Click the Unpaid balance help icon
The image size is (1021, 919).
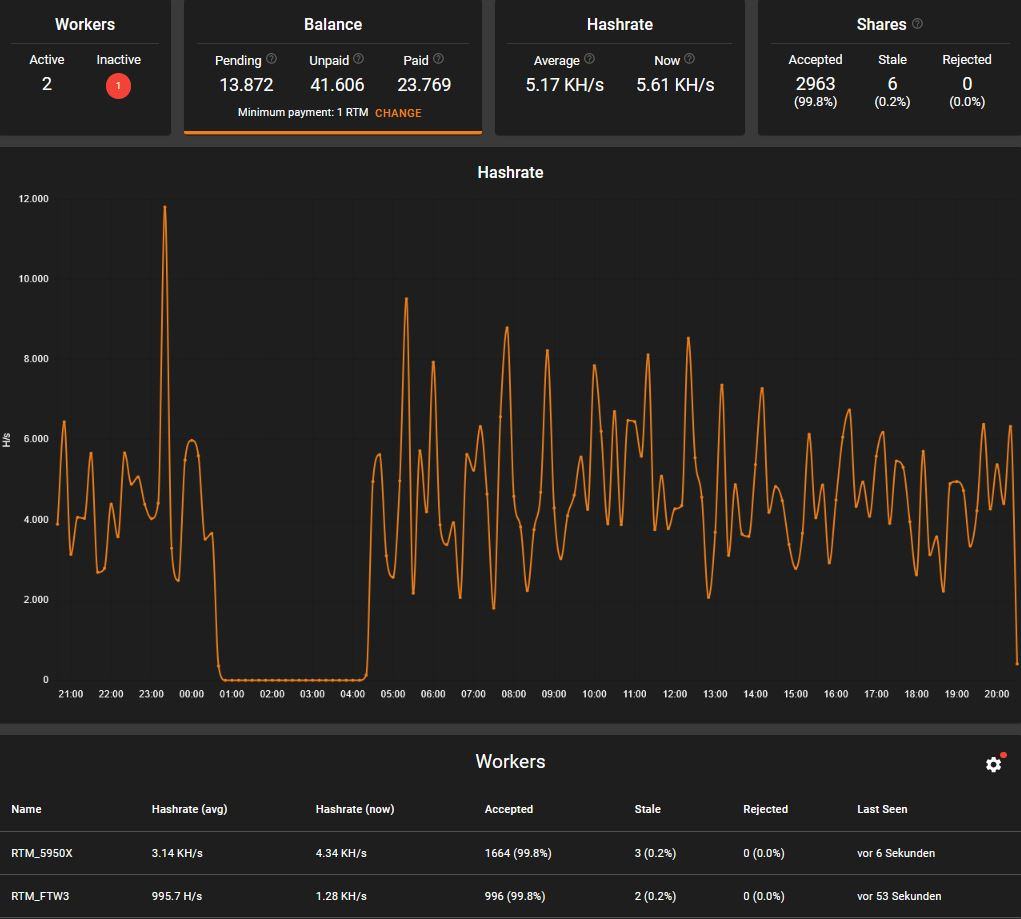[x=358, y=59]
